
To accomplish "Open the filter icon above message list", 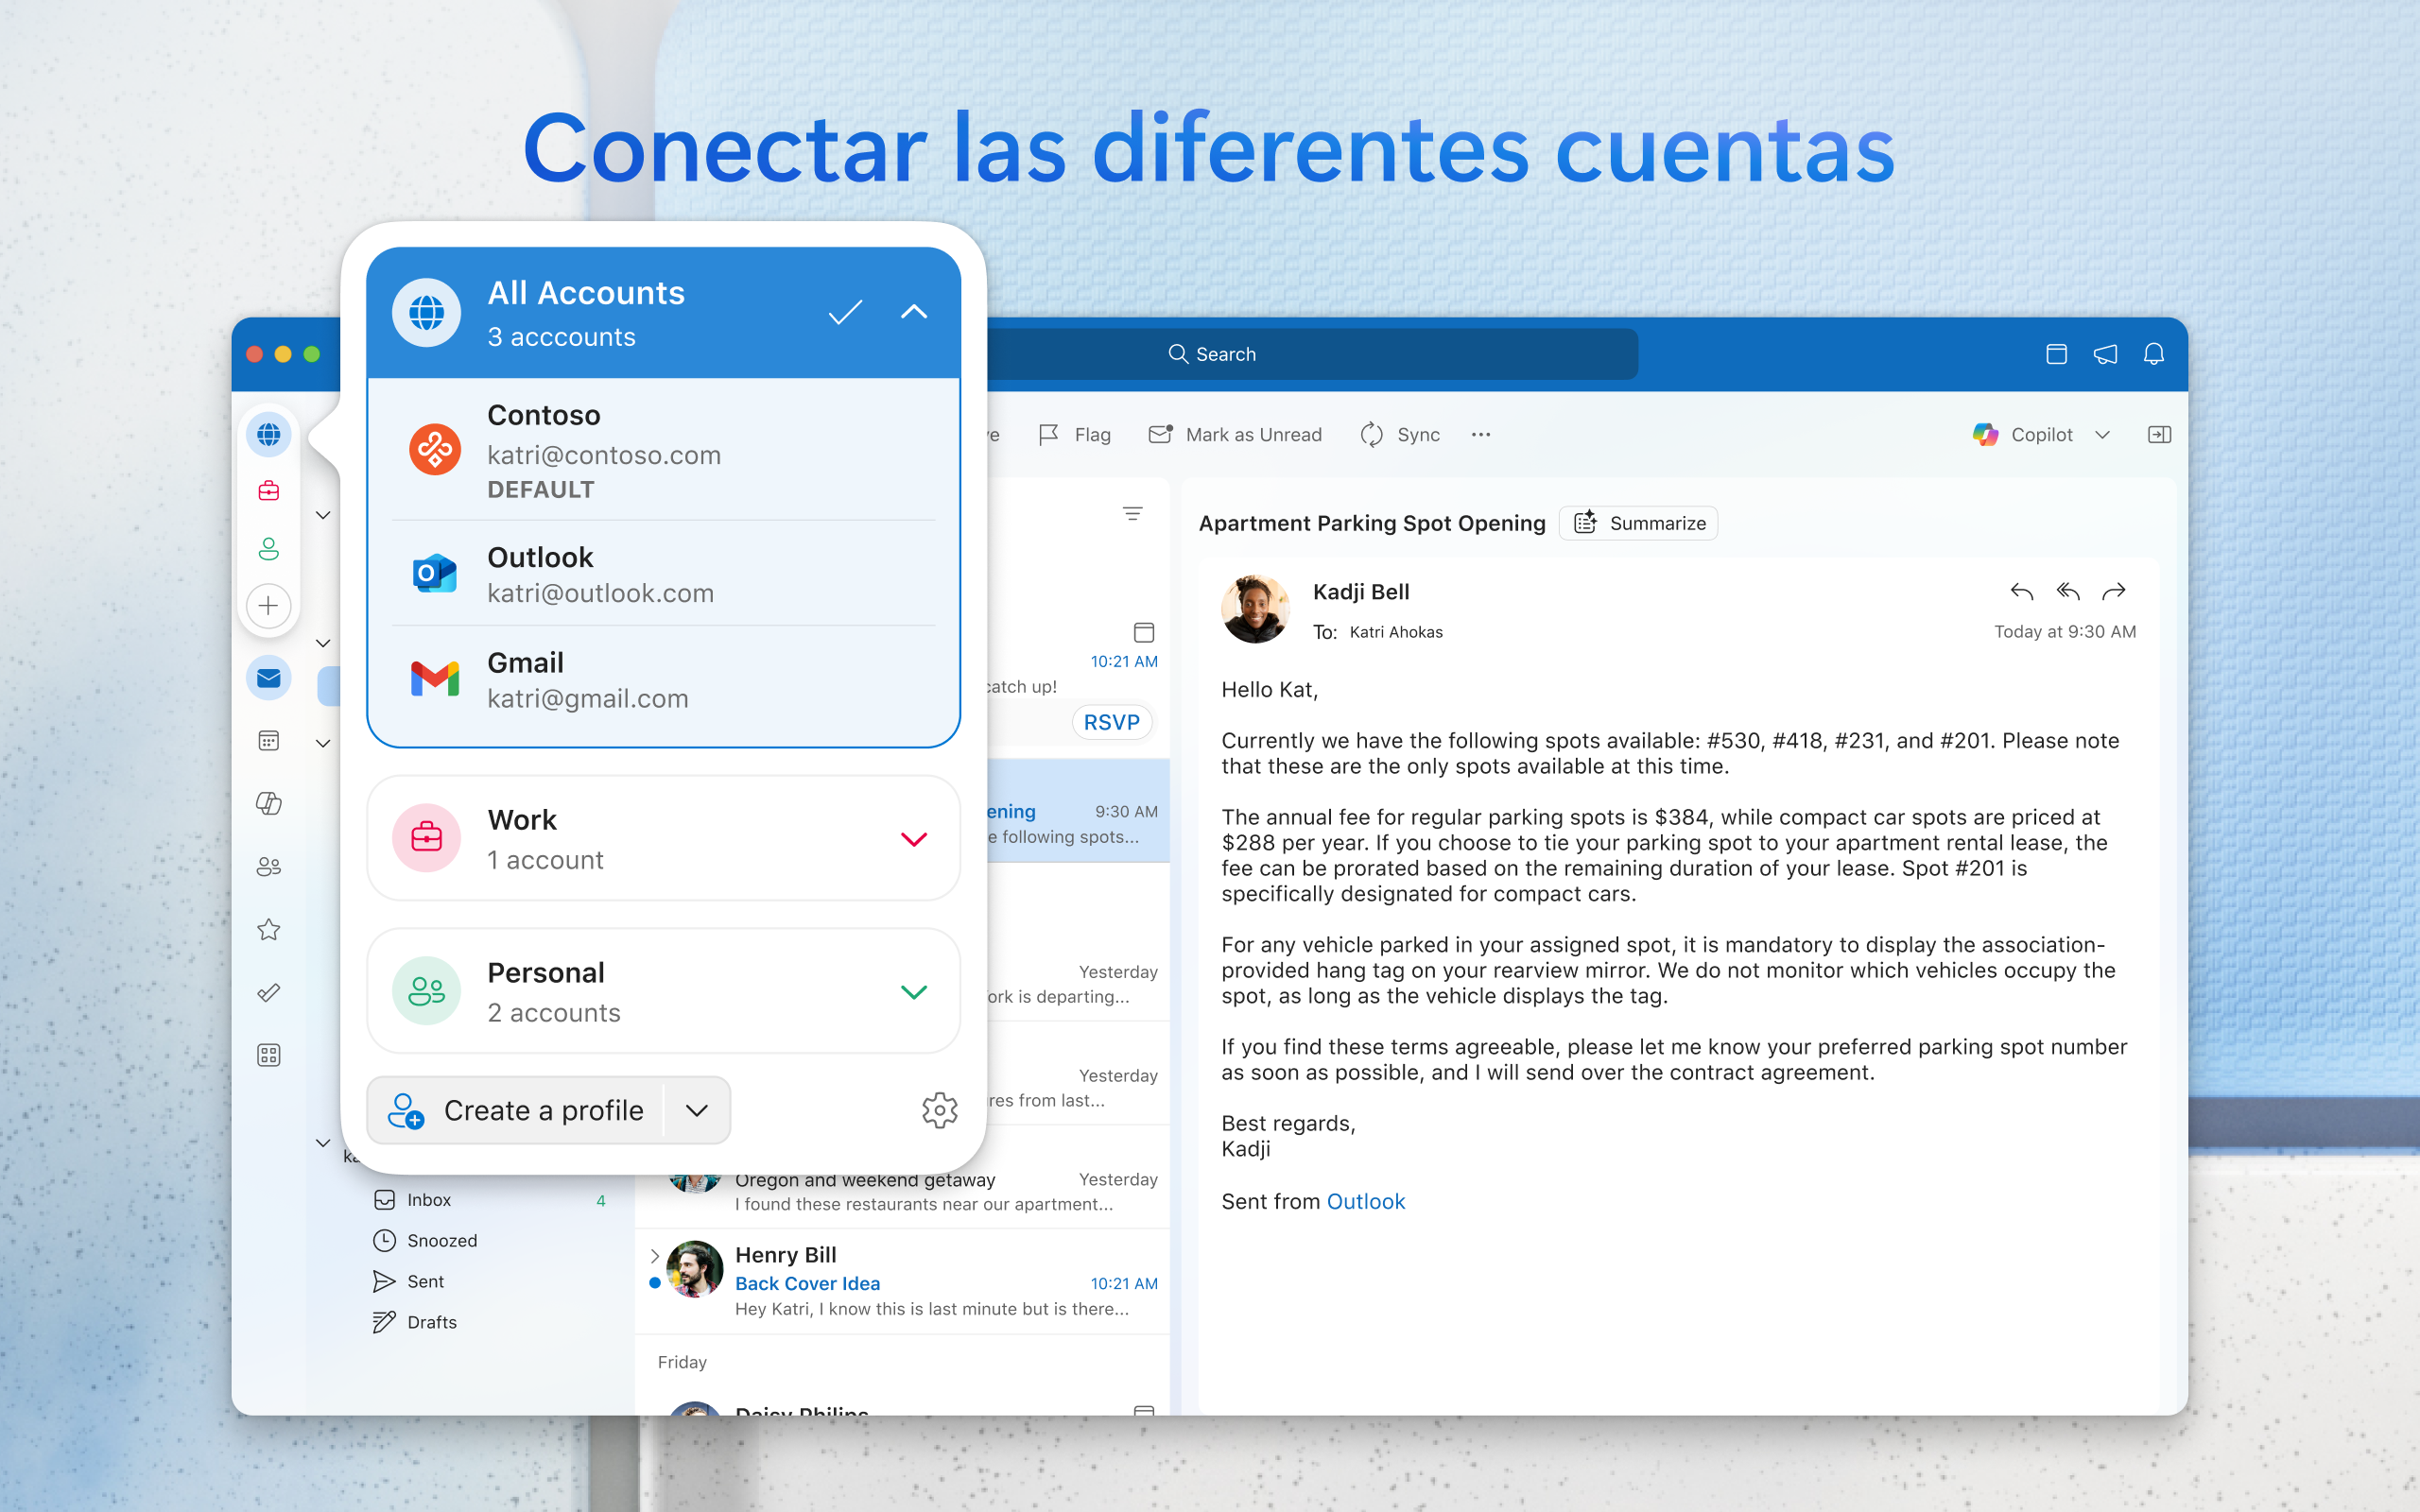I will click(x=1132, y=514).
